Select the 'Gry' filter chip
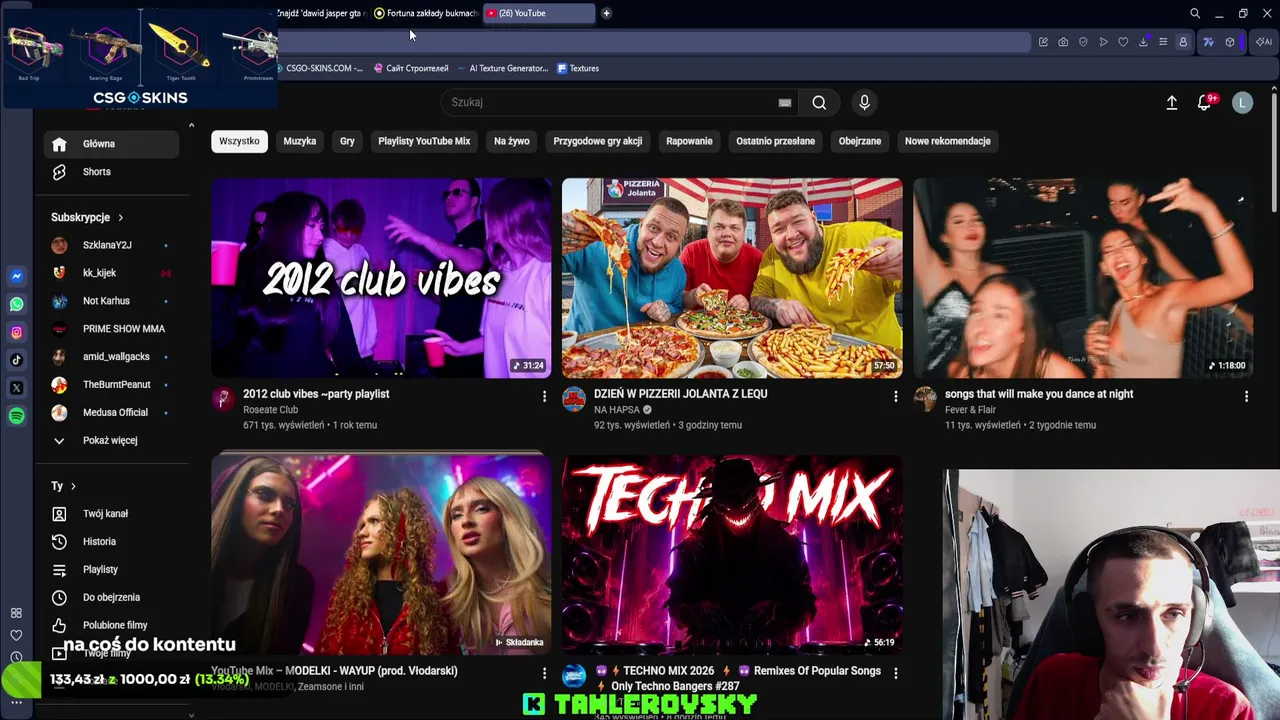The image size is (1280, 720). 347,141
